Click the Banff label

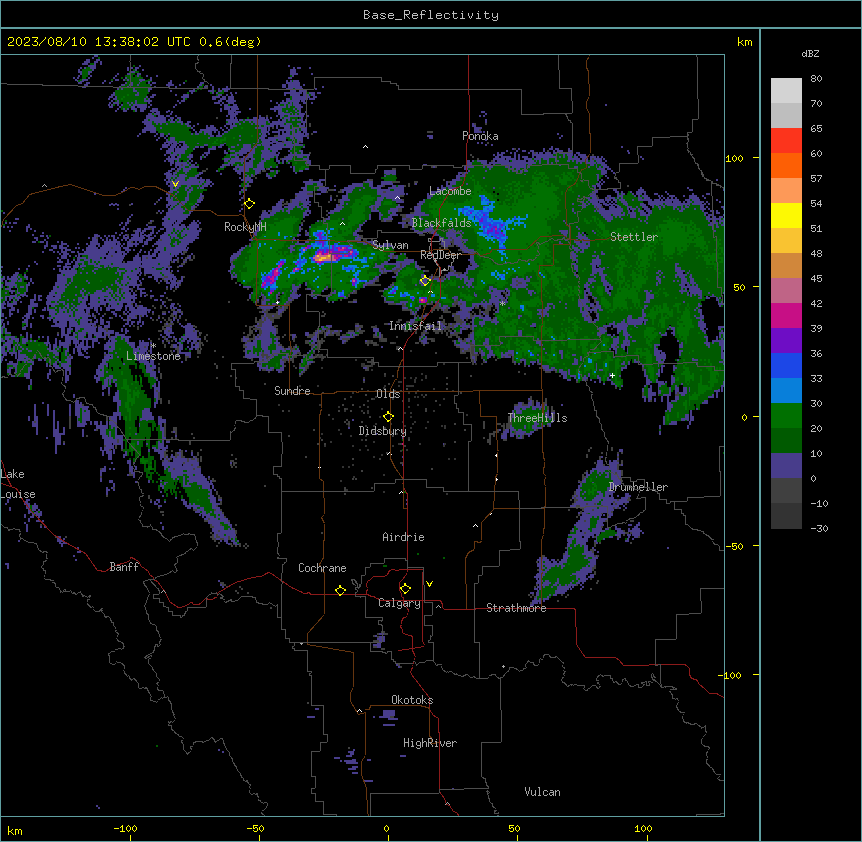click(x=124, y=567)
